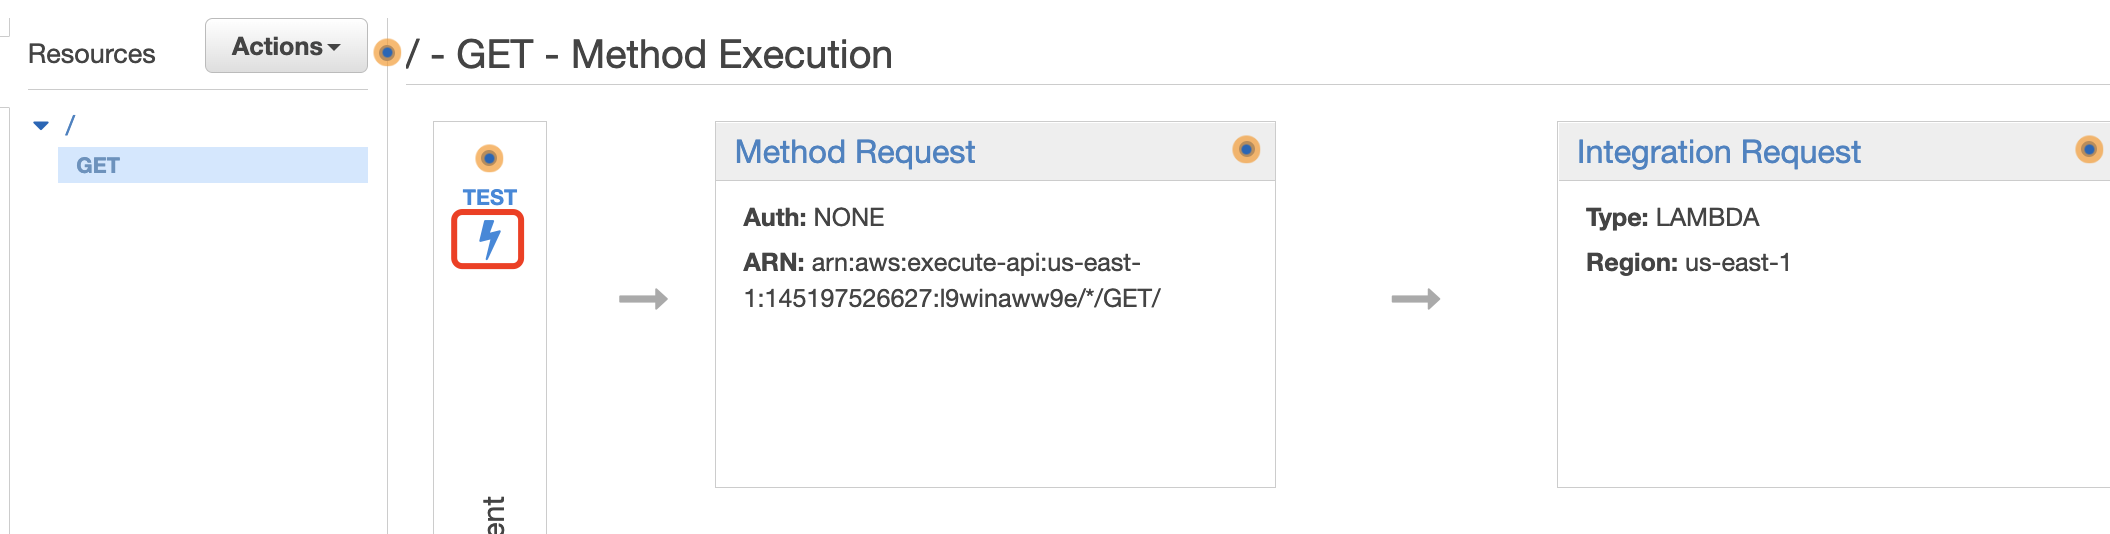Click the Resources panel heading

click(92, 54)
